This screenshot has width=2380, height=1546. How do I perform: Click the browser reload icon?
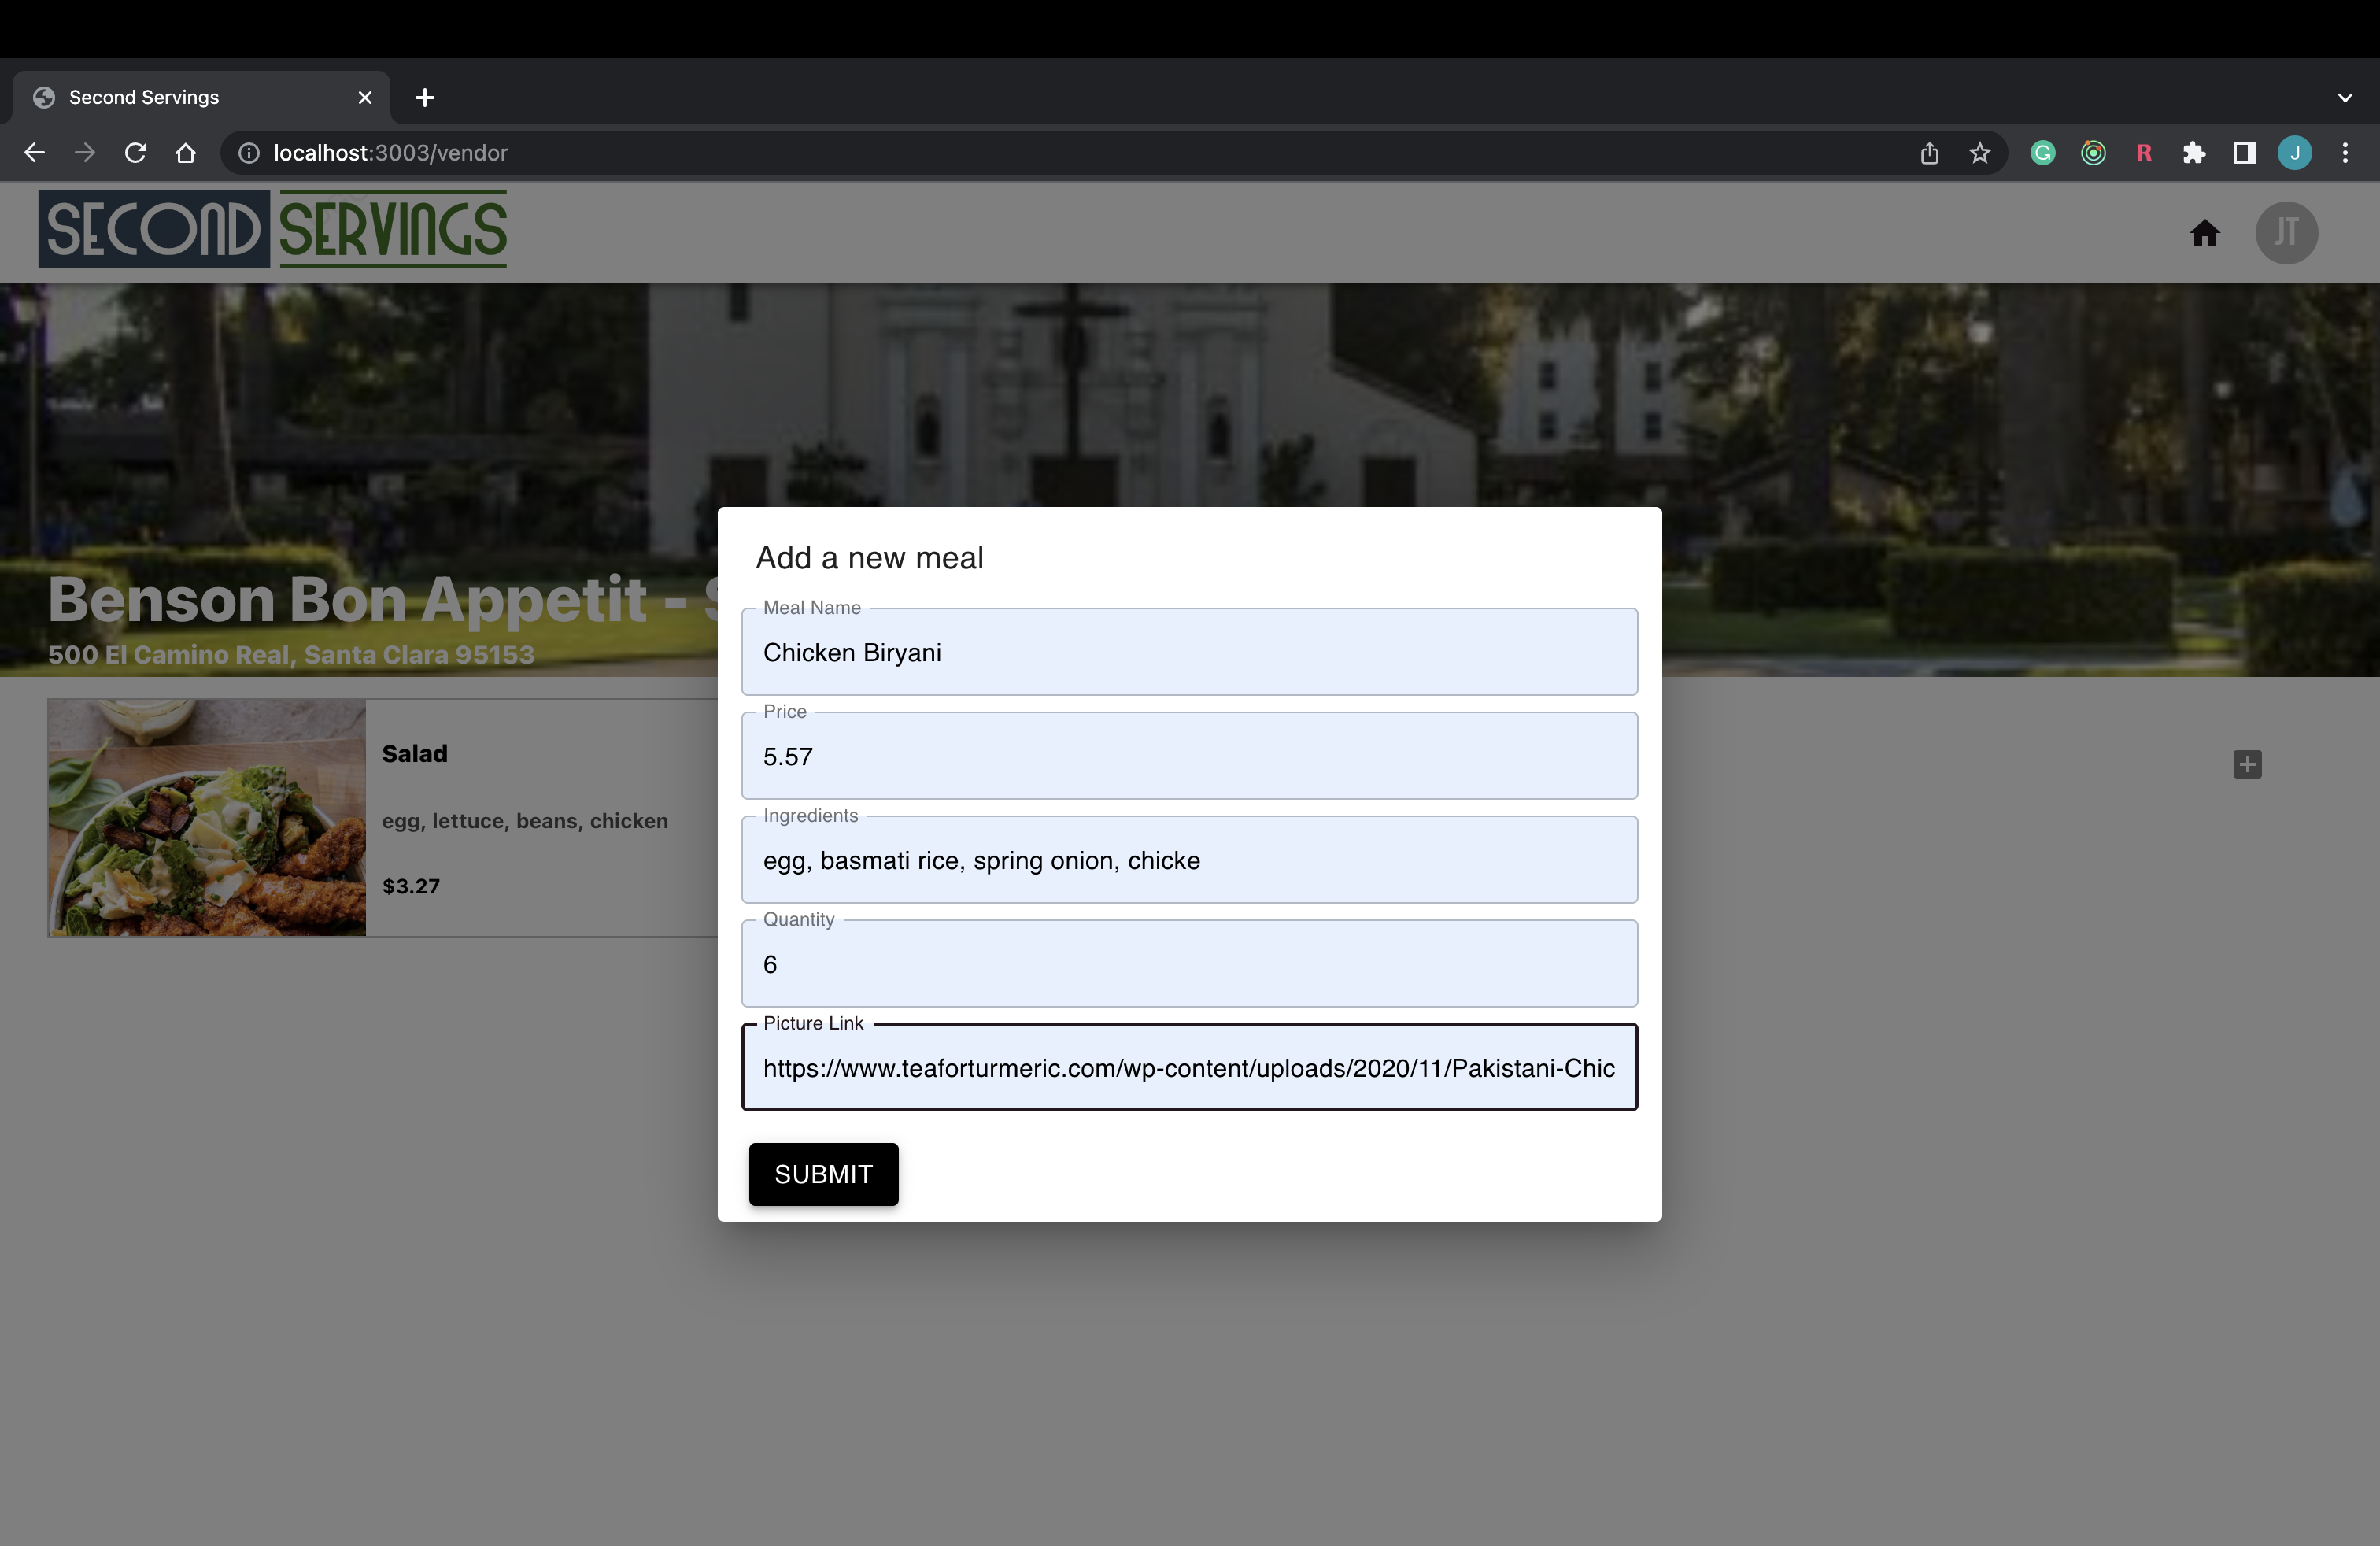click(x=135, y=153)
